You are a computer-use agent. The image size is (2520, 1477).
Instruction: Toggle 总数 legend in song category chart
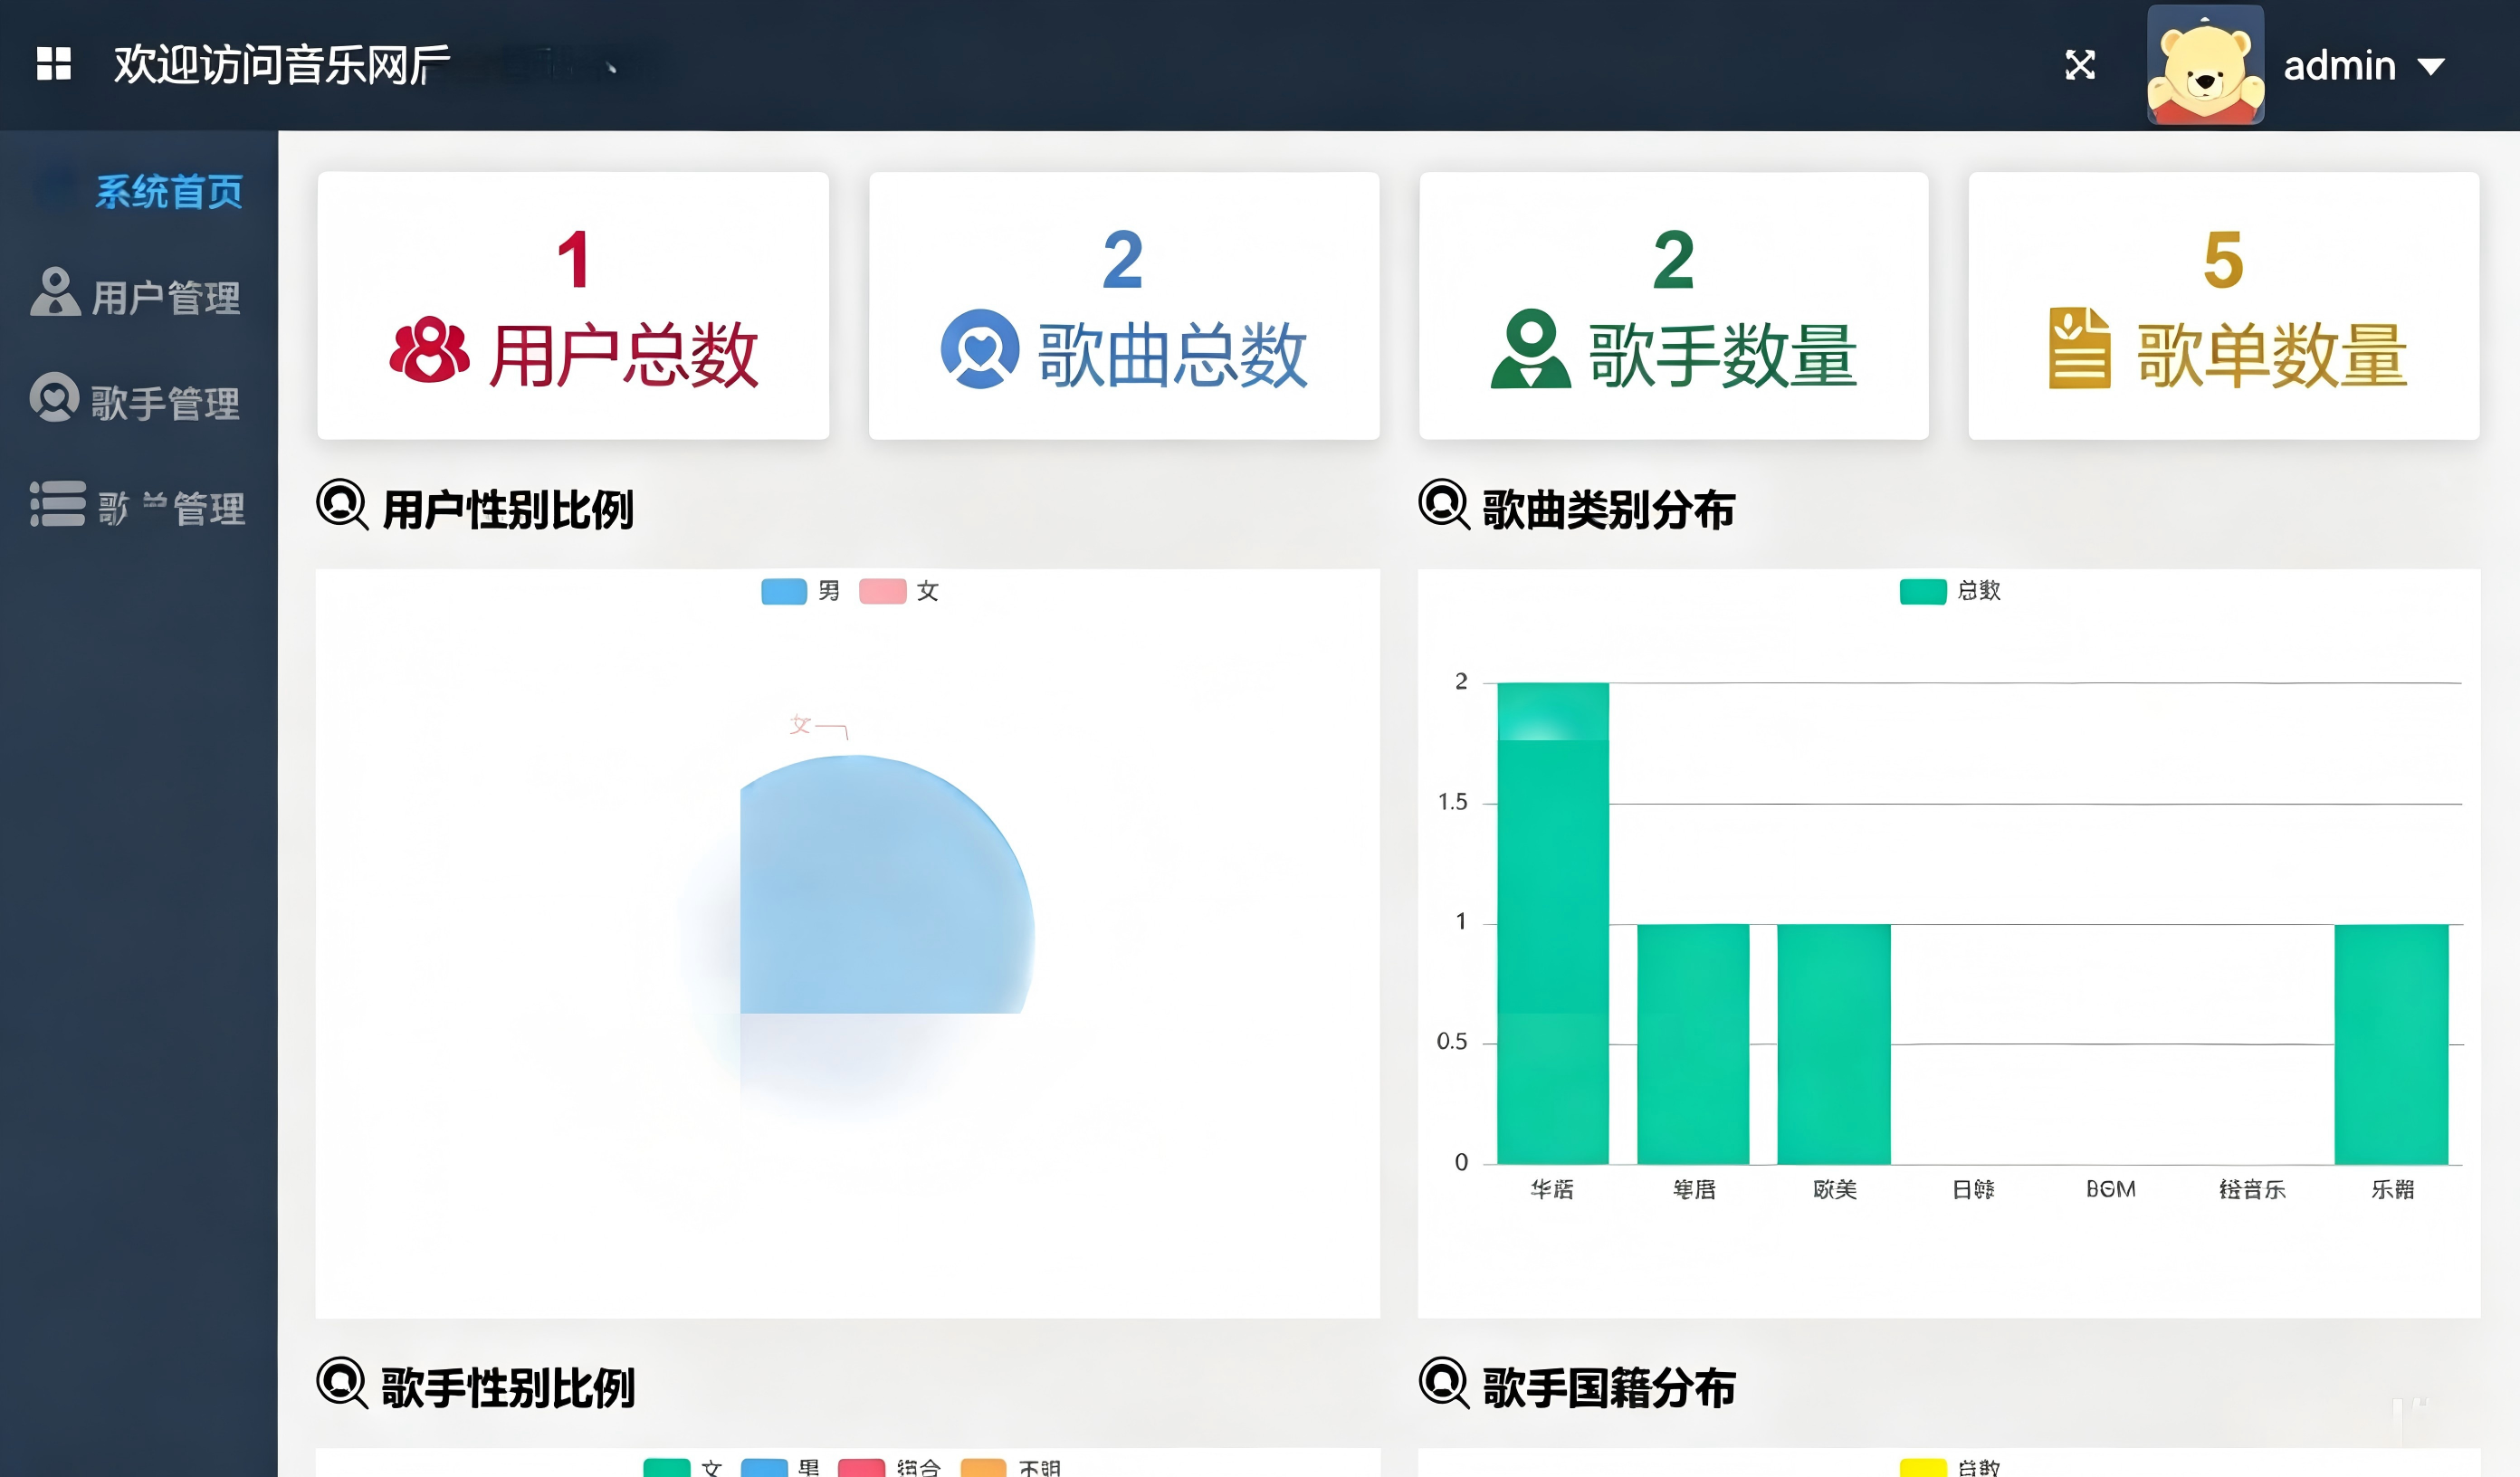(1950, 591)
